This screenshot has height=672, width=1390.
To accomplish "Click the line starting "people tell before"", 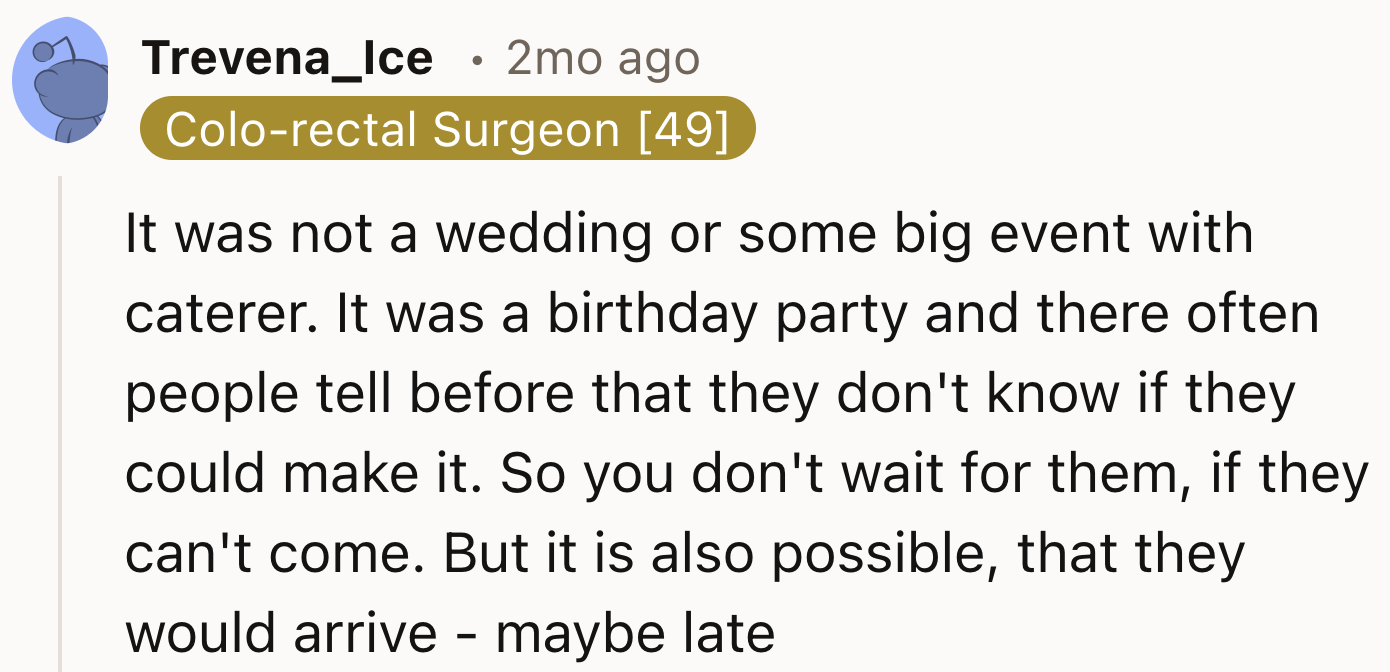I will (709, 394).
